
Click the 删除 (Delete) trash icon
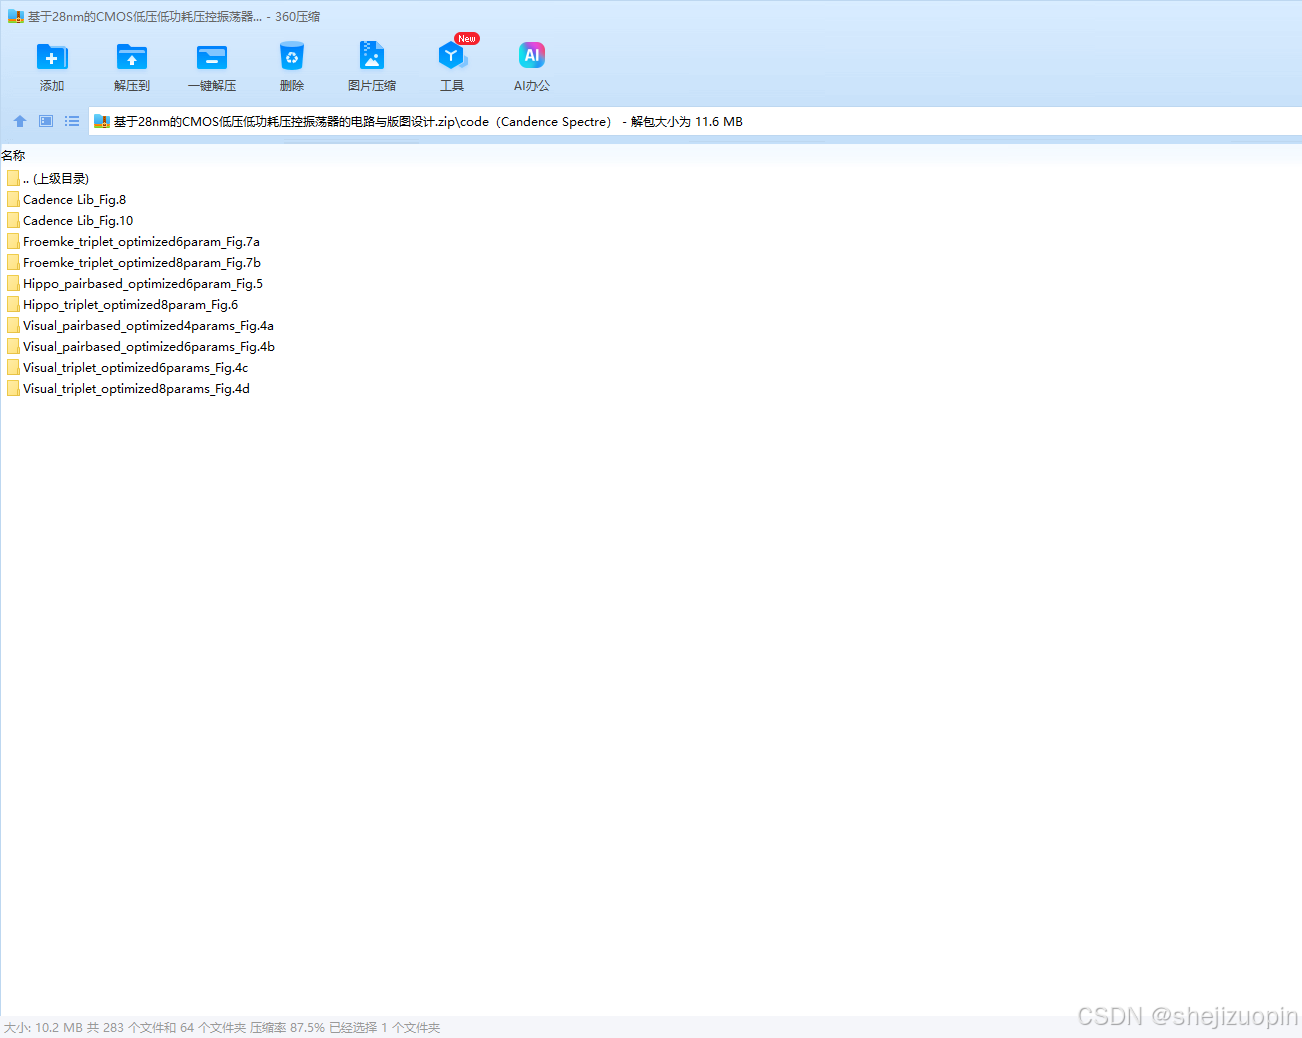click(x=291, y=57)
